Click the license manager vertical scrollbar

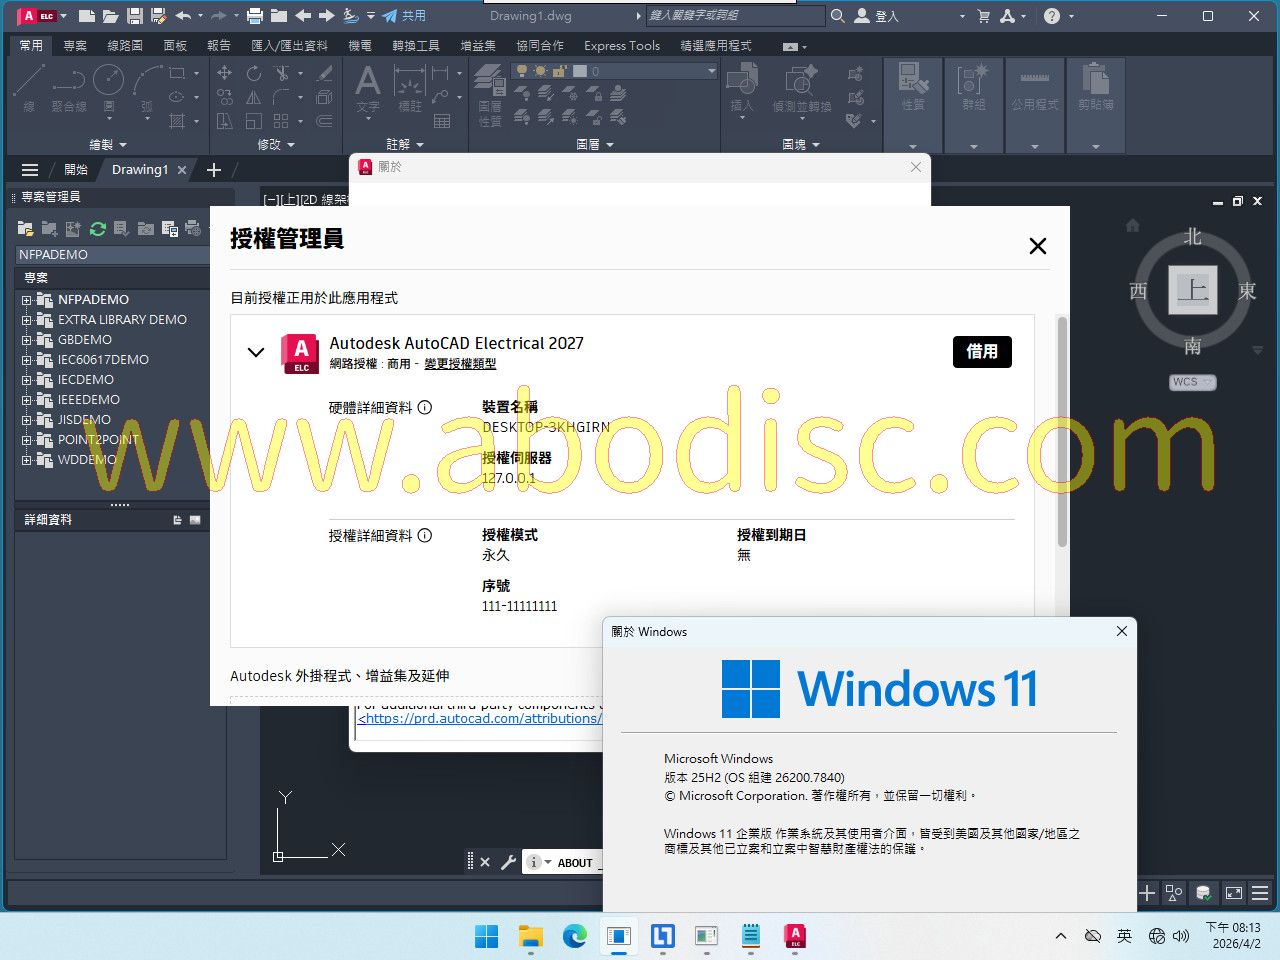[x=1061, y=432]
